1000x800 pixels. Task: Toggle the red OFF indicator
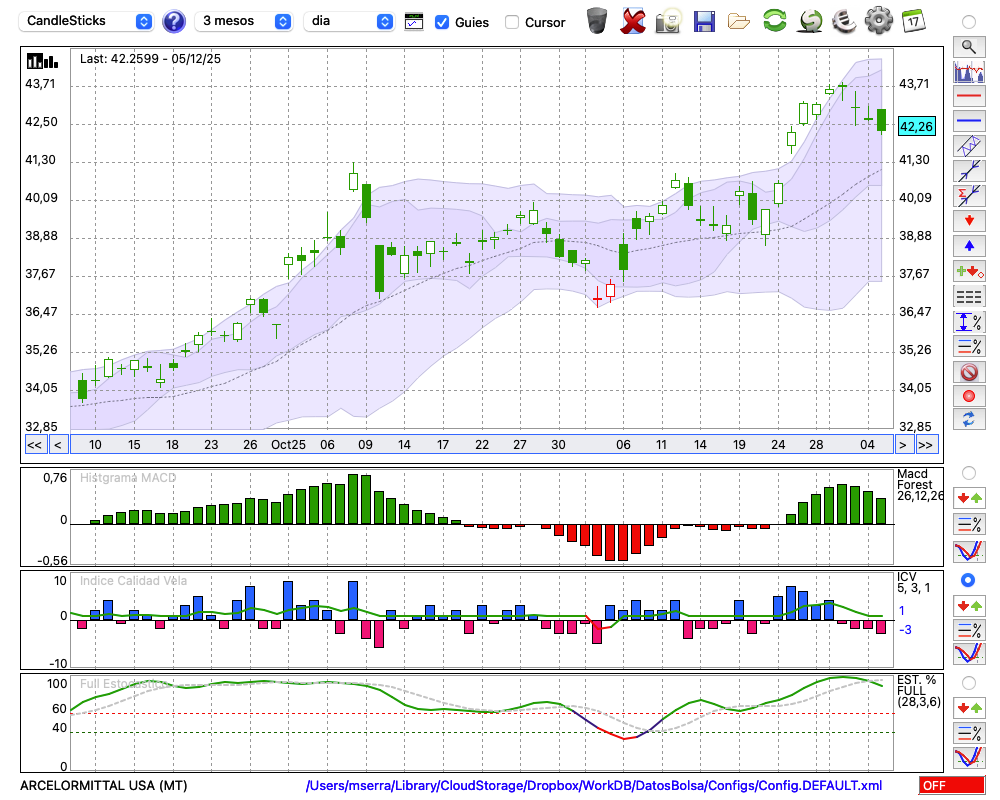point(952,785)
